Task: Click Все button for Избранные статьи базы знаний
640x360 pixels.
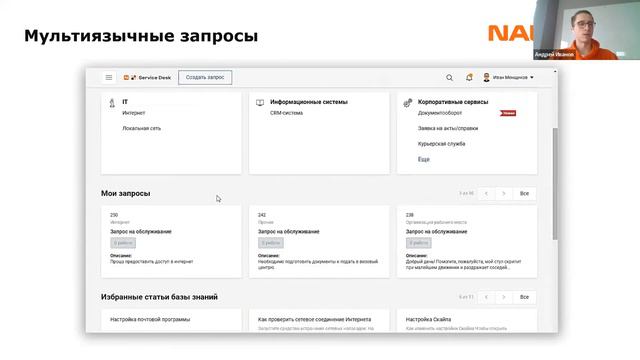Action: pos(524,297)
